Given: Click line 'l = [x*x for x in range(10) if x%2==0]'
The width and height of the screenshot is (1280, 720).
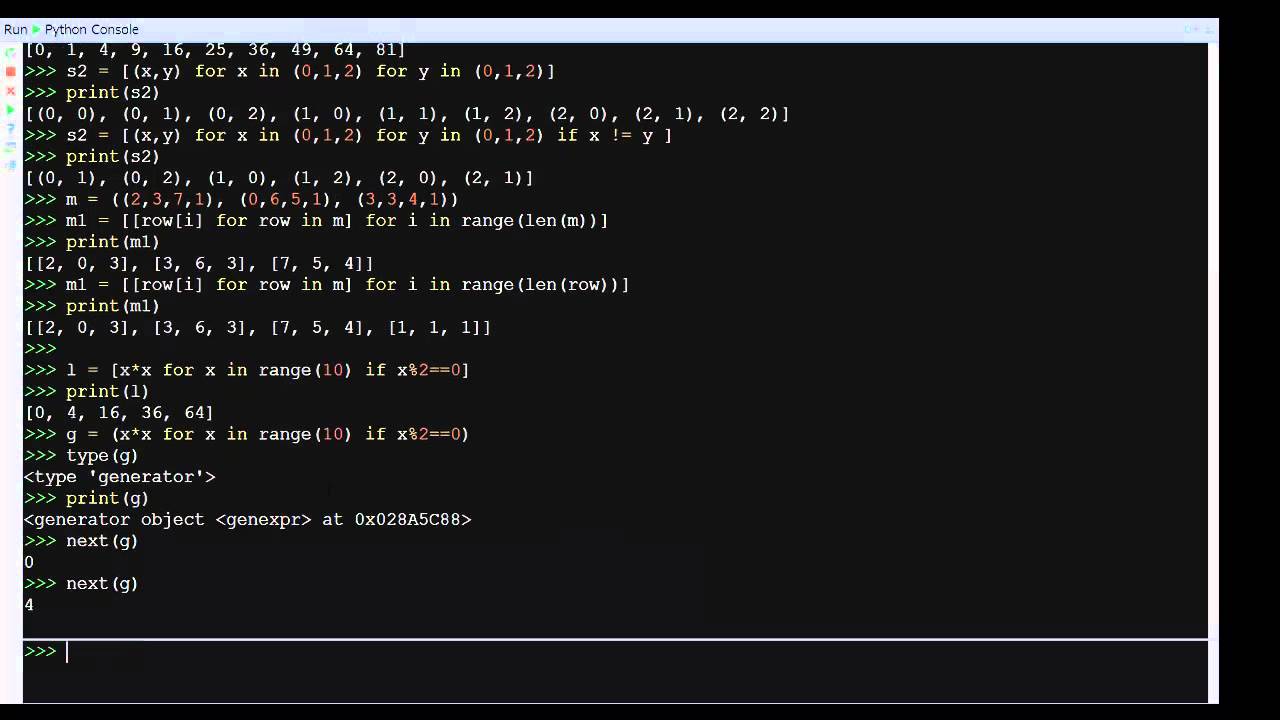Looking at the screenshot, I should point(268,370).
